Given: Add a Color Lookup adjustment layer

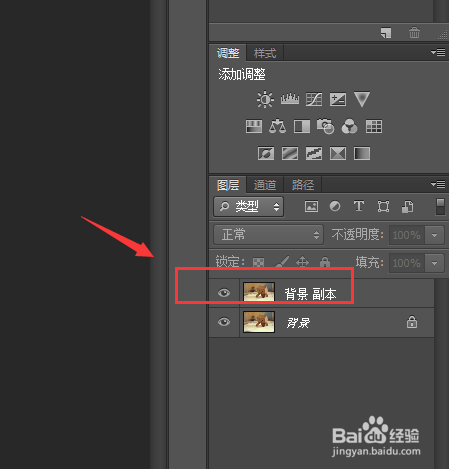Looking at the screenshot, I should [374, 127].
